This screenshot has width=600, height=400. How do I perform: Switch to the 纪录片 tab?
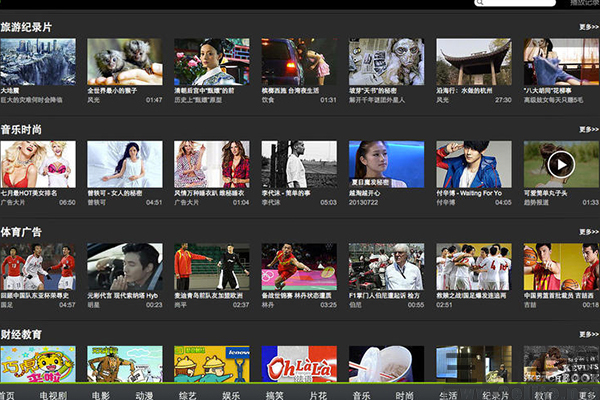pyautogui.click(x=496, y=395)
